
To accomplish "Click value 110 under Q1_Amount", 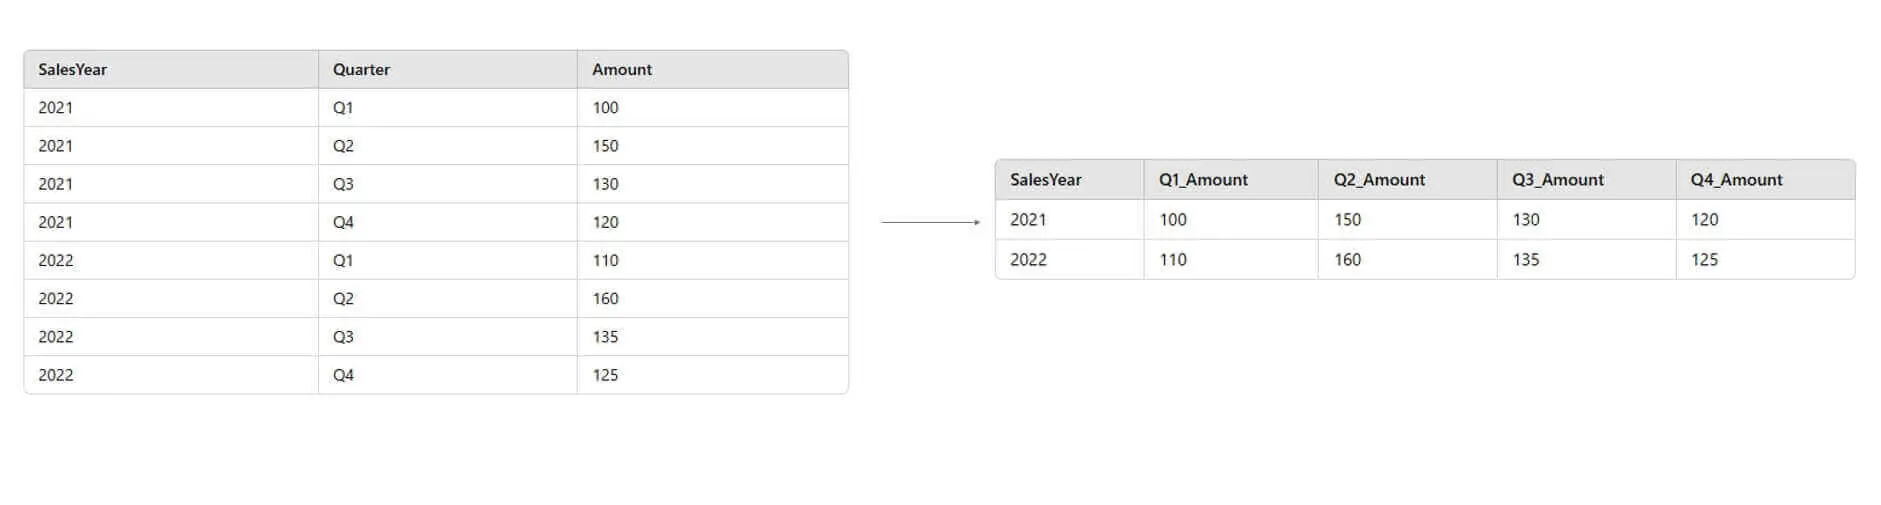I will 1172,260.
